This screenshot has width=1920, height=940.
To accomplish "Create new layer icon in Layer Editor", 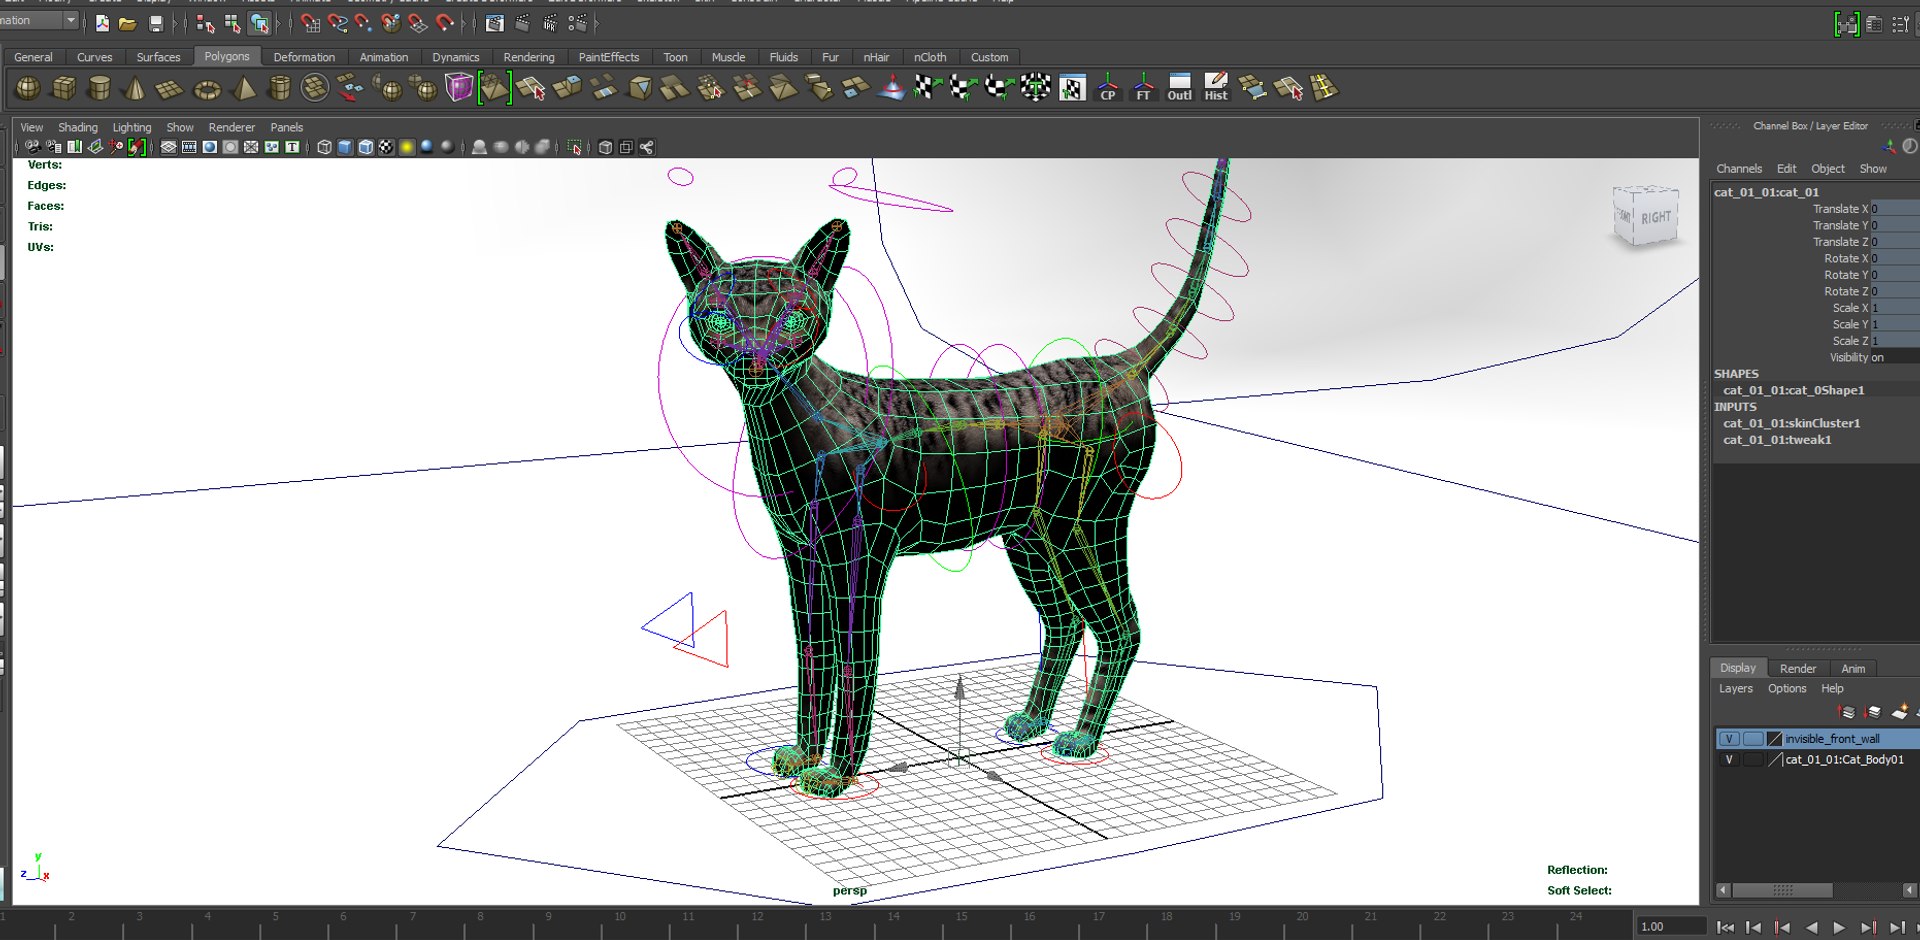I will (x=1900, y=712).
